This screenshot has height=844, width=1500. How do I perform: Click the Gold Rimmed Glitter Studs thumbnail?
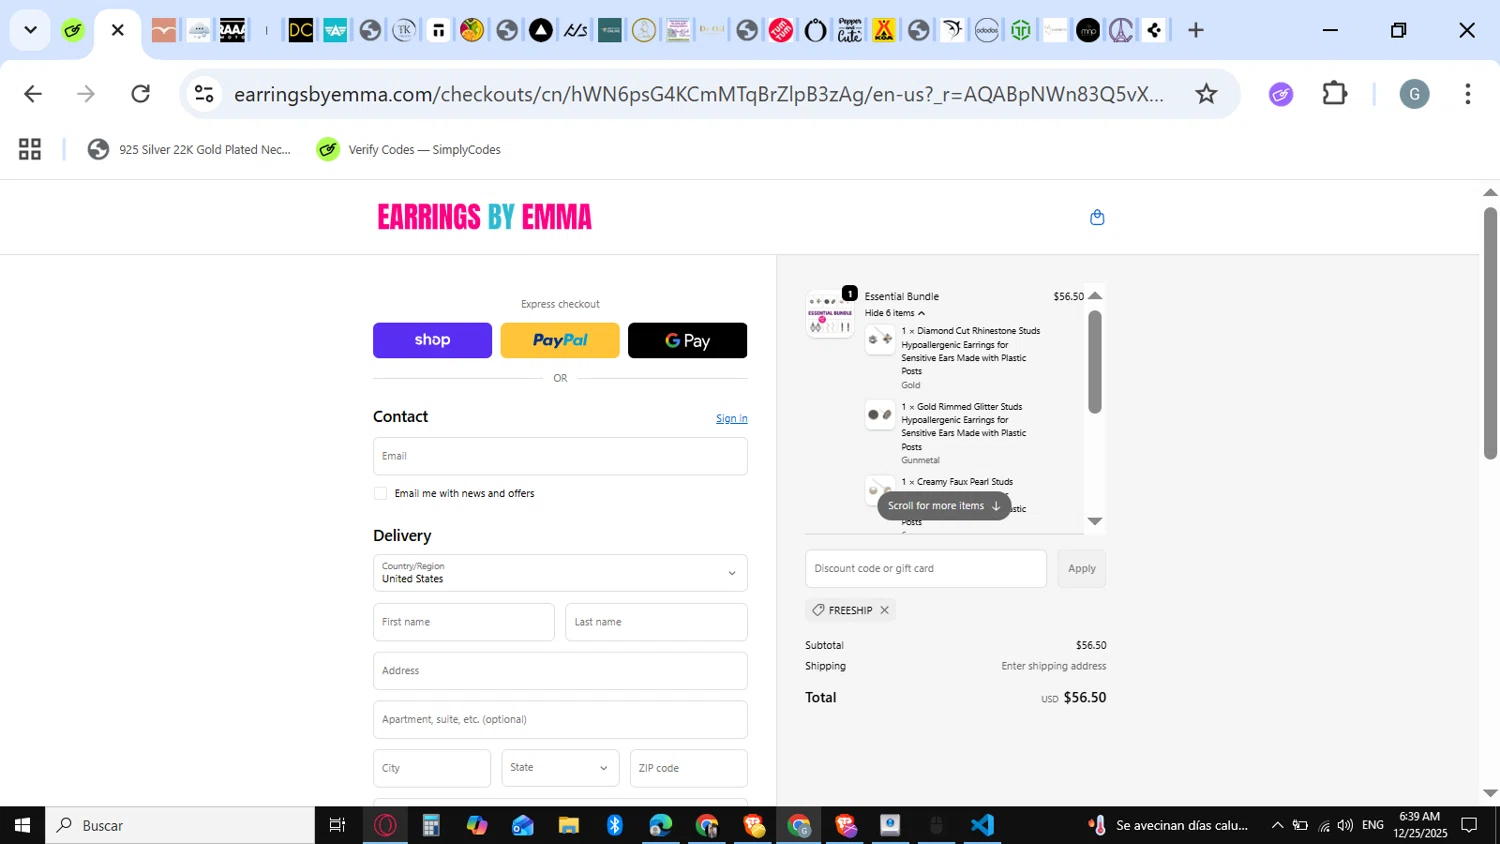[880, 414]
